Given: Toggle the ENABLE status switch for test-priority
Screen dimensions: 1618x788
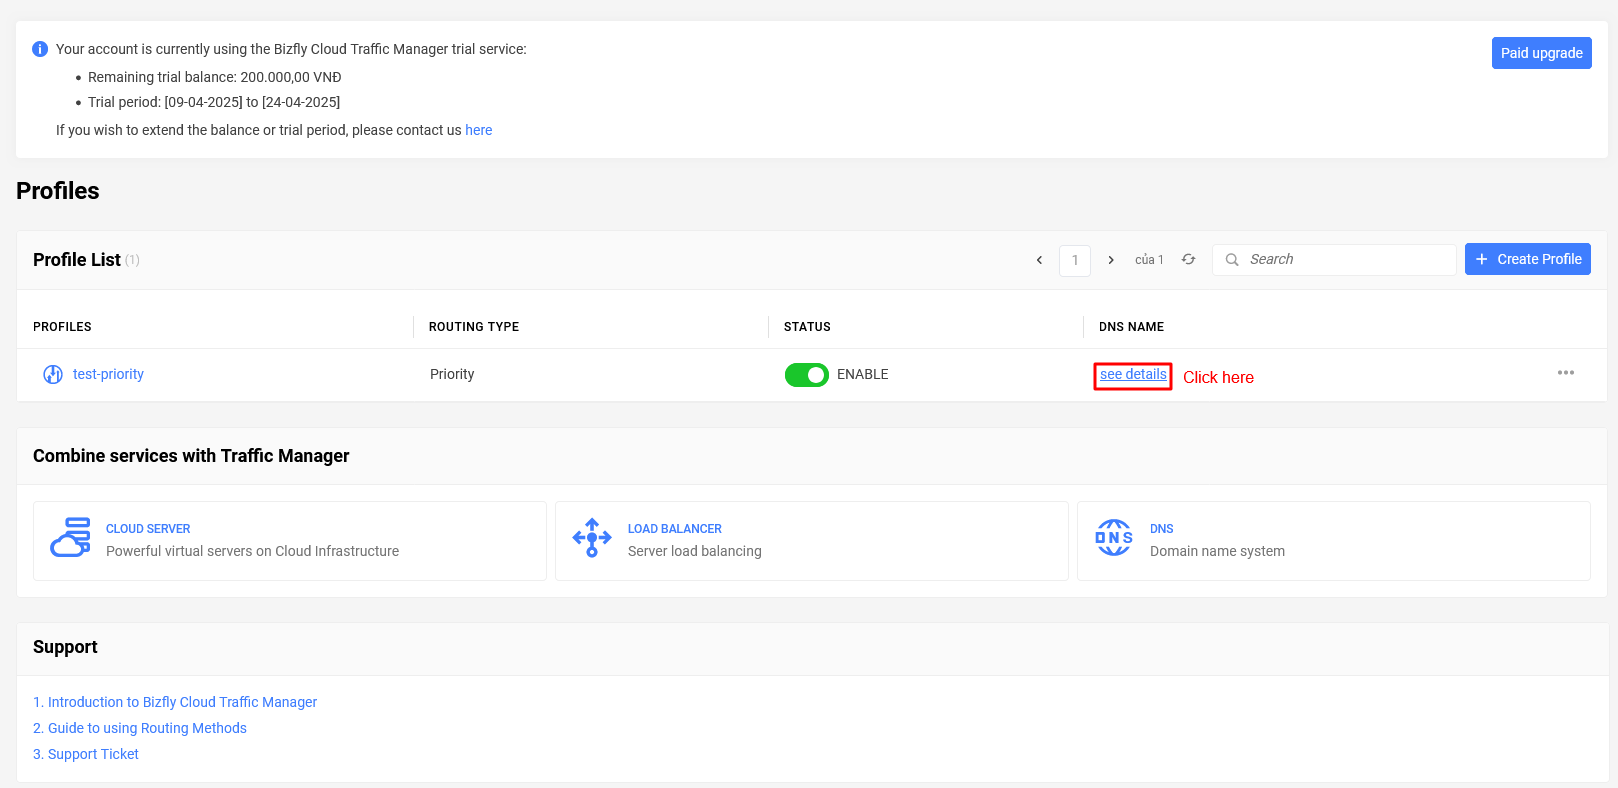Looking at the screenshot, I should (807, 374).
